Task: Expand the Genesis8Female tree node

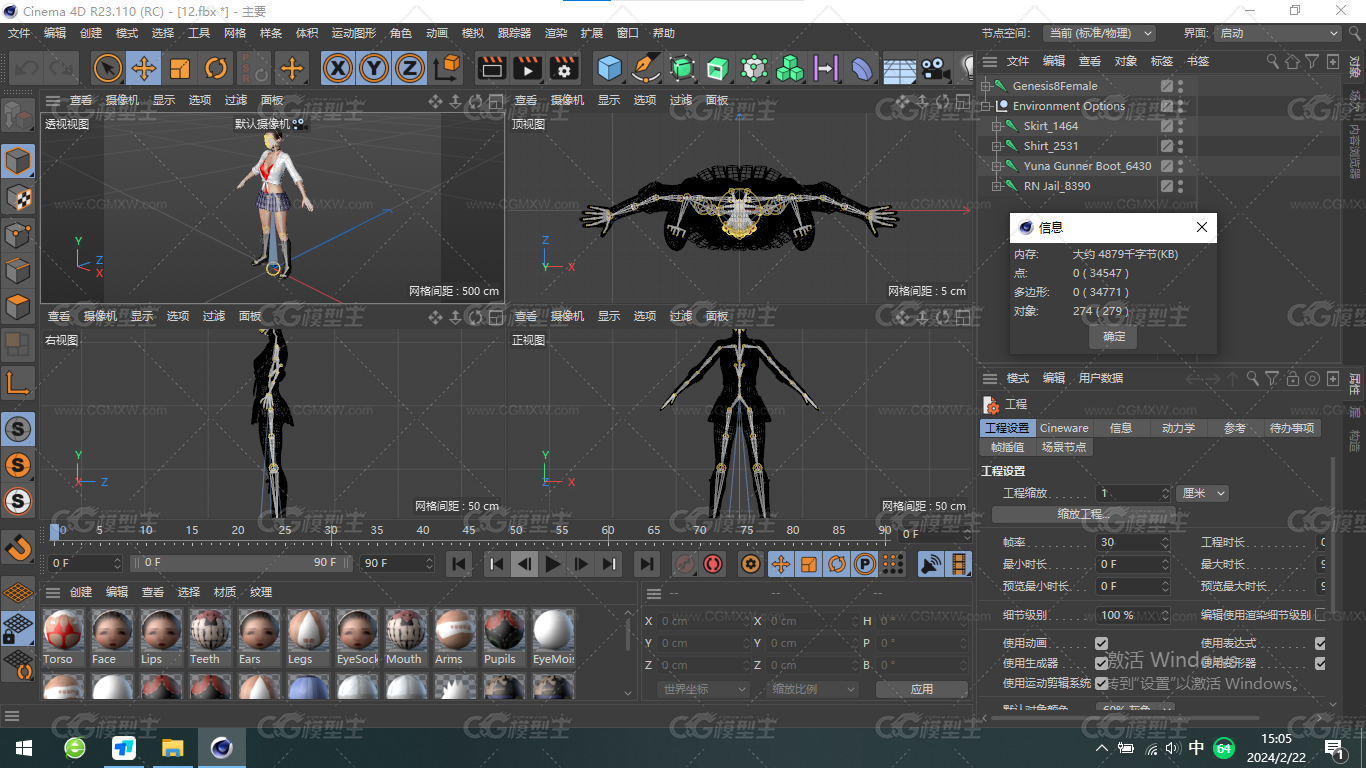Action: pos(985,86)
